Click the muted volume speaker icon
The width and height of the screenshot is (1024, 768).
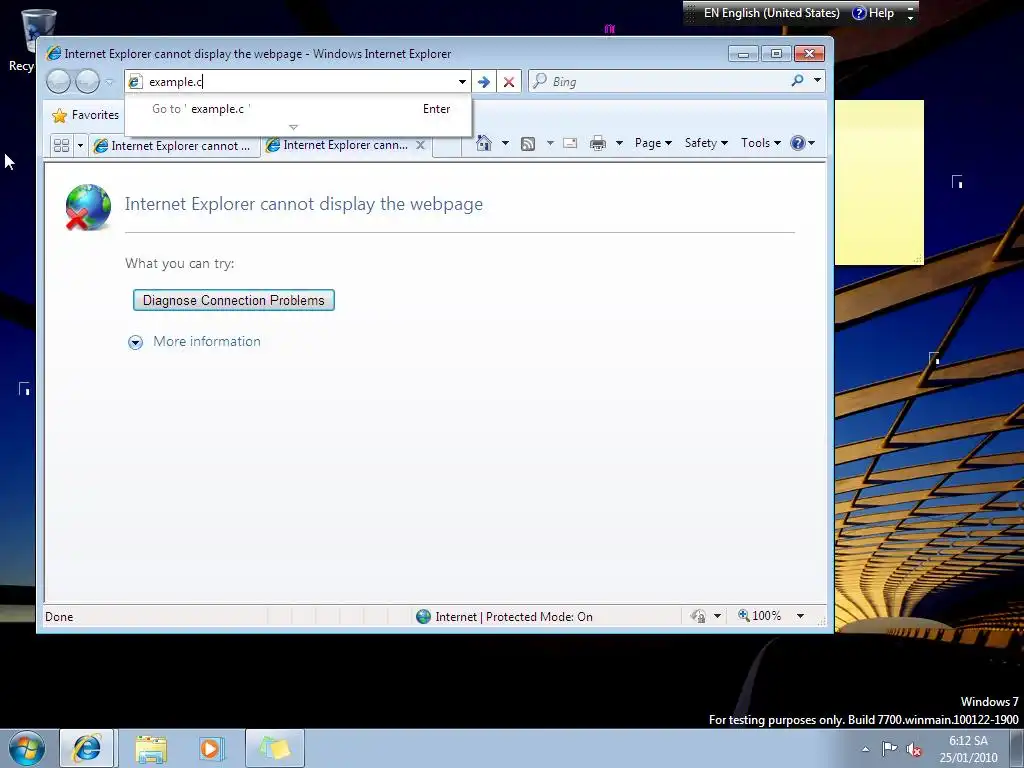tap(914, 750)
